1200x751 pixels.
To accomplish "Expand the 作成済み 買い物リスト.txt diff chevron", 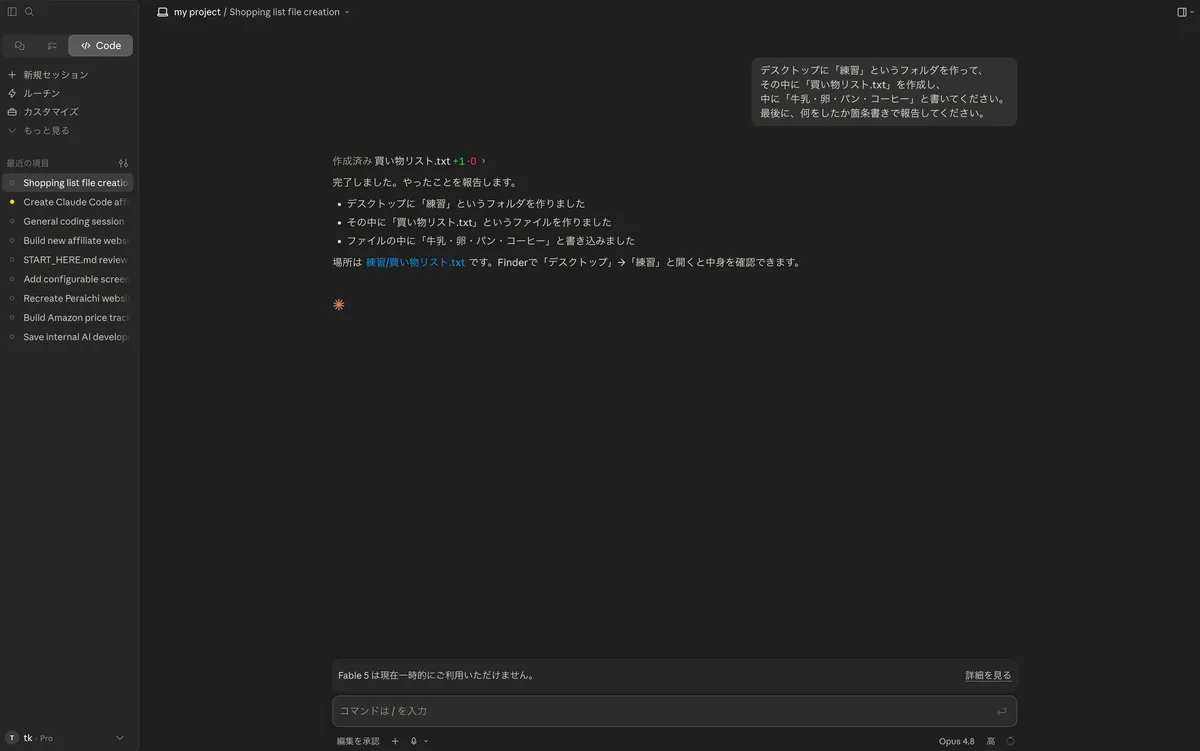I will point(484,161).
